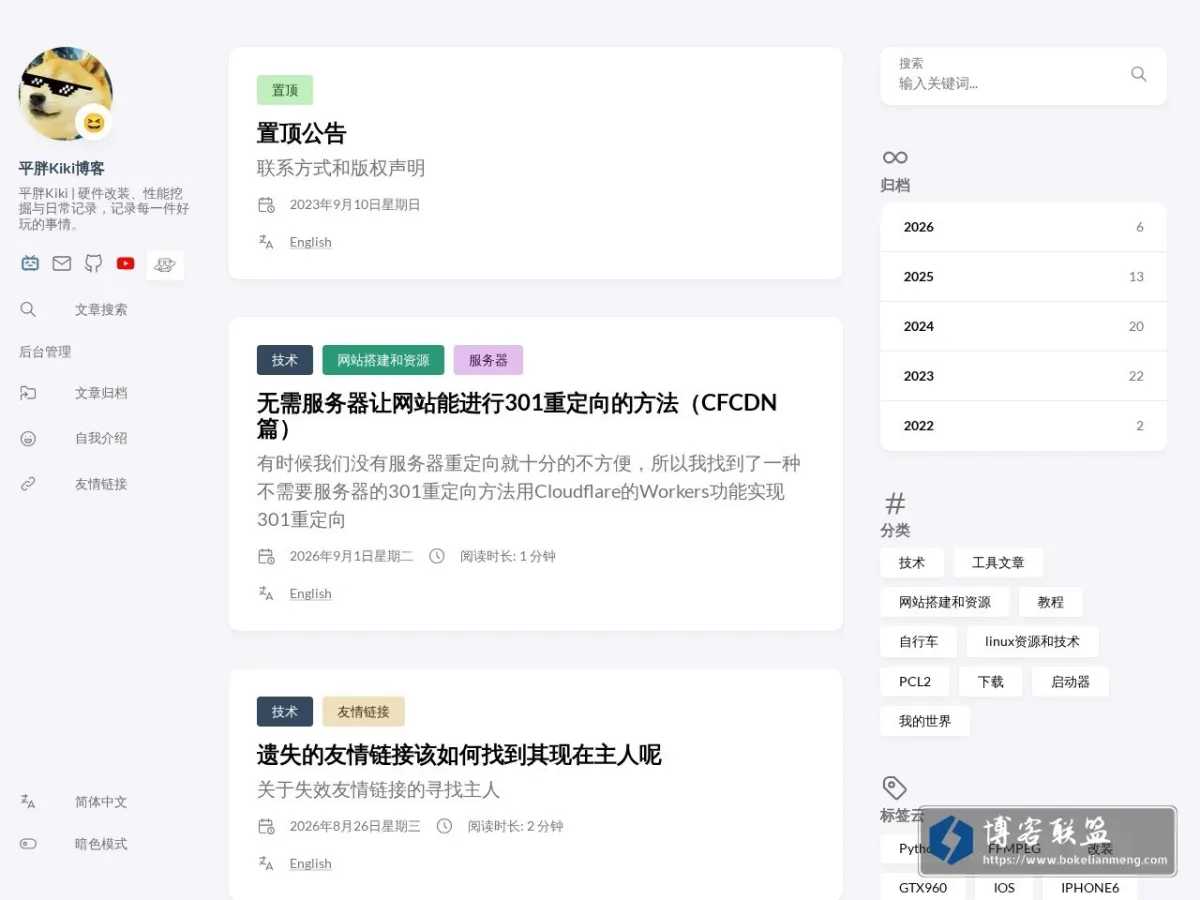Click the 后台管理 sidebar label
1200x900 pixels.
(45, 352)
